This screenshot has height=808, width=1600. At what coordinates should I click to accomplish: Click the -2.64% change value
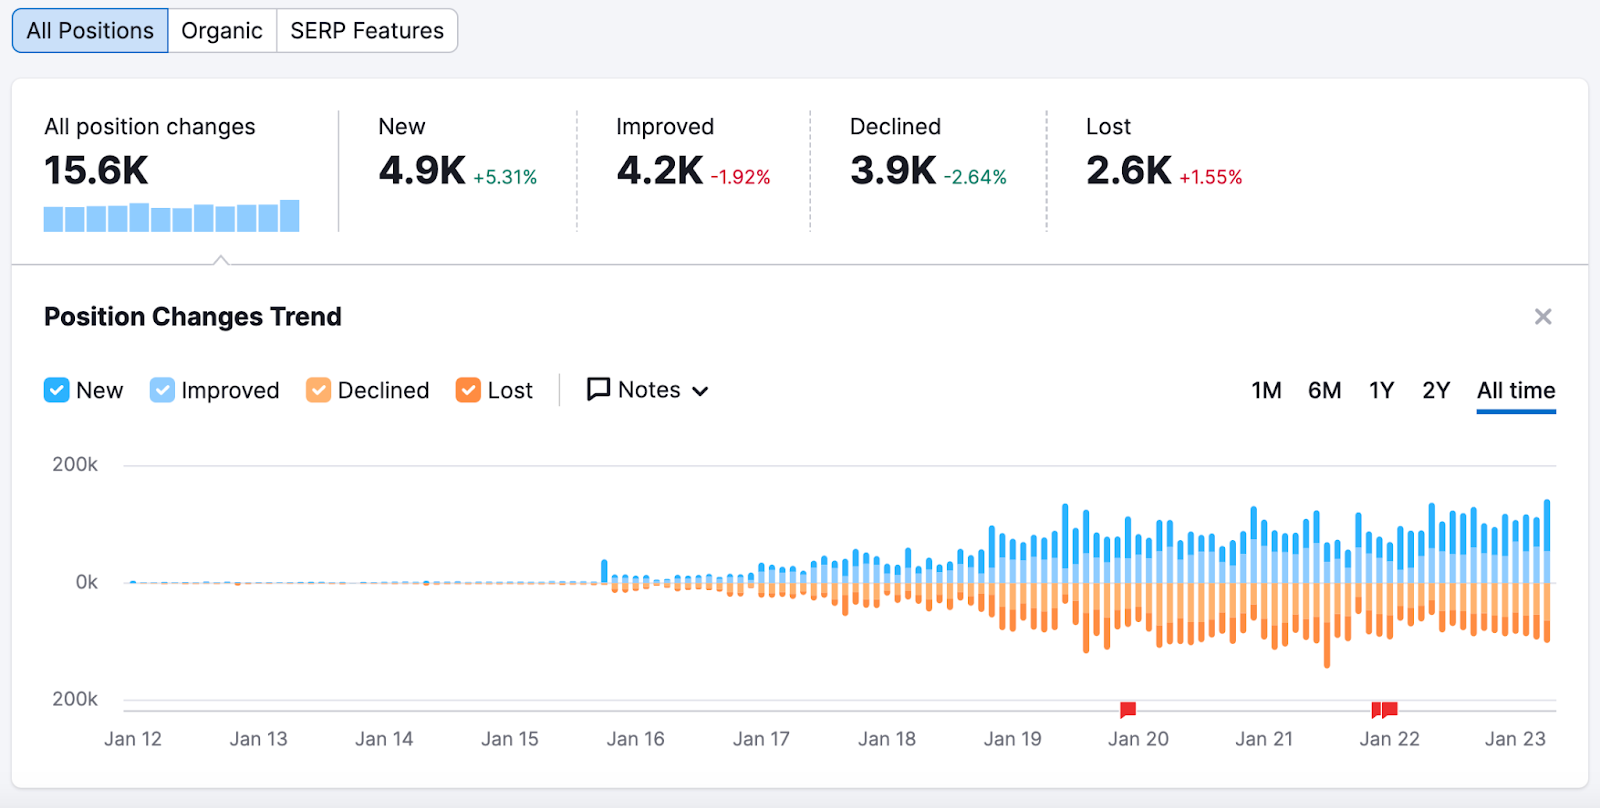coord(975,177)
